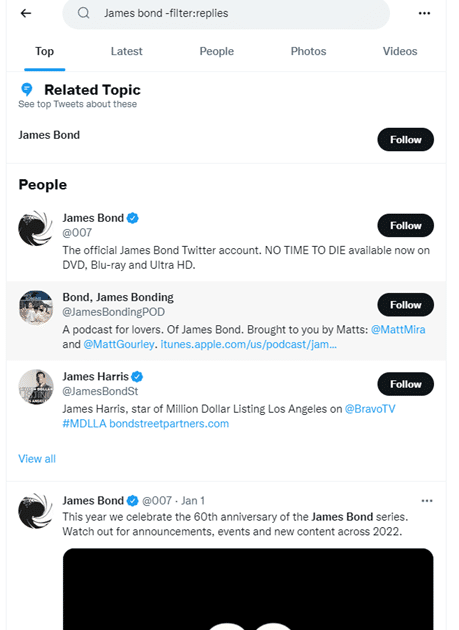Click the Related Topic blue speech icon
Viewport: 459px width, 630px height.
coord(27,89)
